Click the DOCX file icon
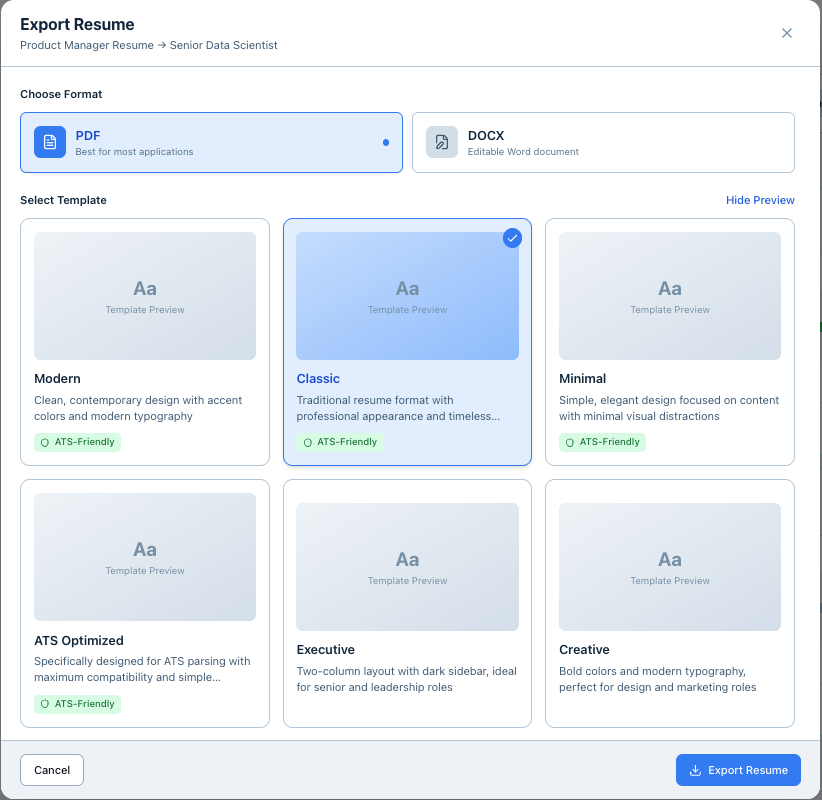Screen dimensions: 822x800 [442, 142]
